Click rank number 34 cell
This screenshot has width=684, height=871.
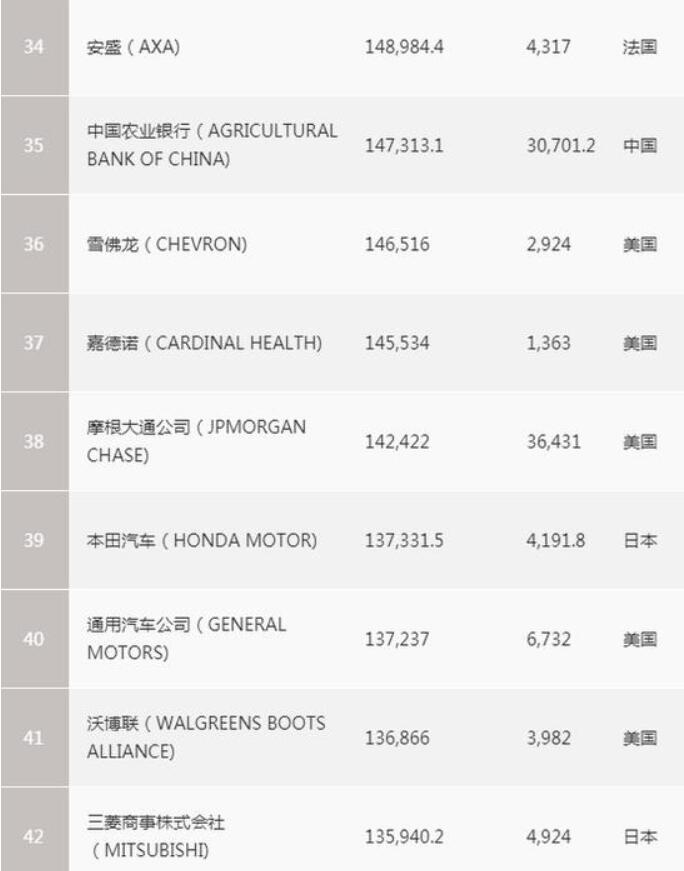(x=34, y=47)
